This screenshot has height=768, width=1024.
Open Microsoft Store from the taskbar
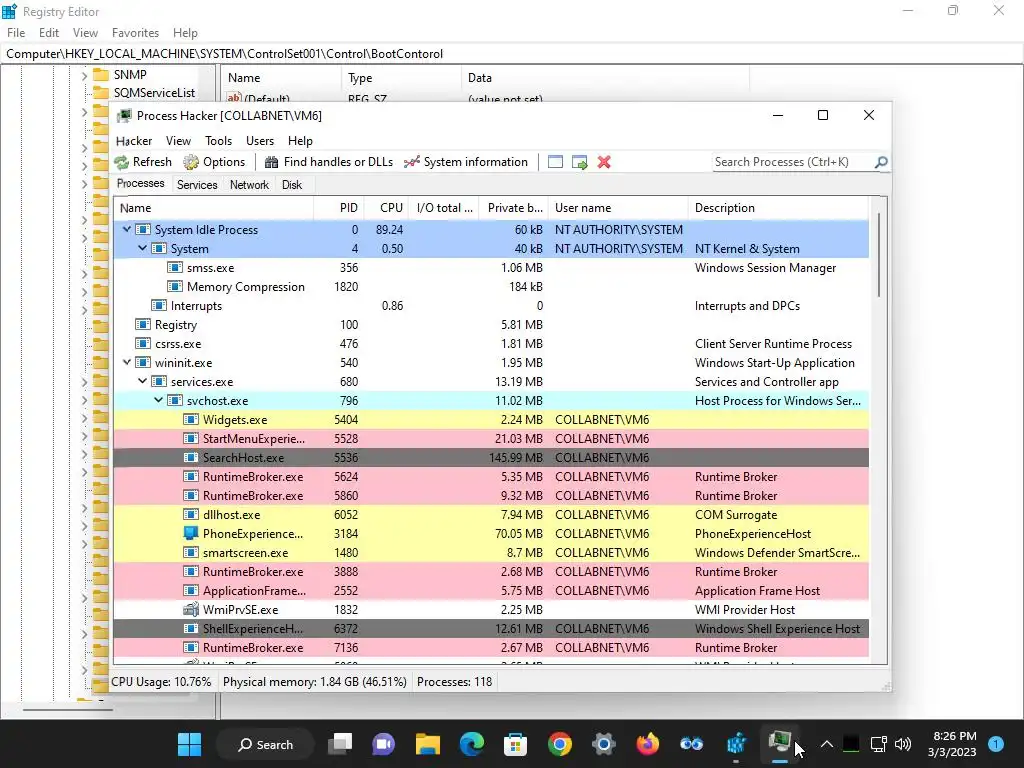pos(515,744)
